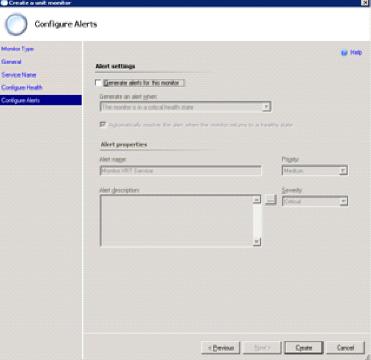Click the alert description scrollbar up arrow
371x360 pixels.
pos(257,200)
